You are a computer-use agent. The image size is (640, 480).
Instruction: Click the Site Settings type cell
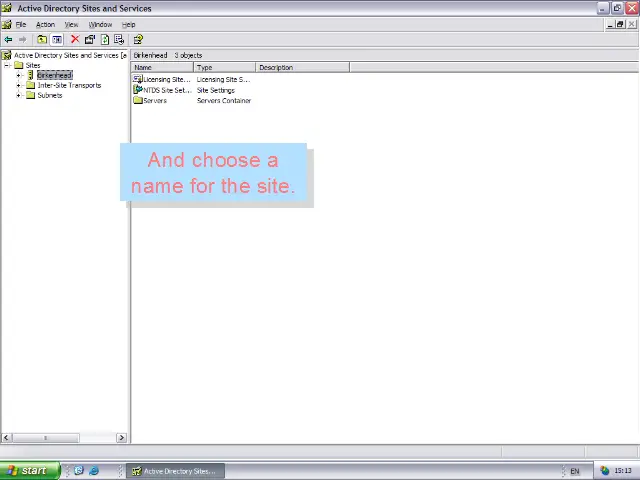(216, 90)
